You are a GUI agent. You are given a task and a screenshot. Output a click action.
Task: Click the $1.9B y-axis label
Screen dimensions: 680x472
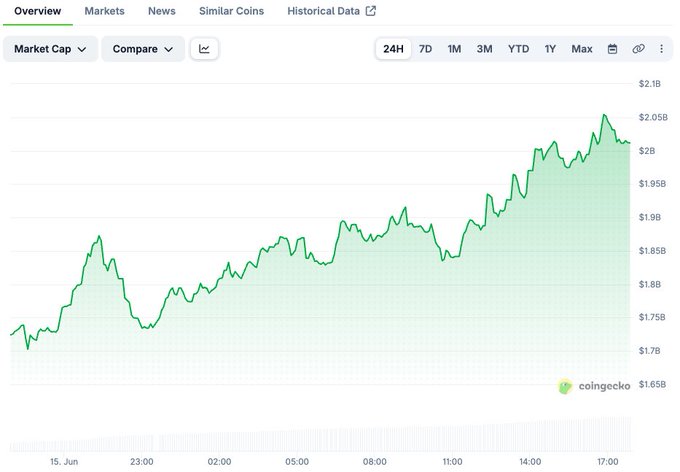650,217
